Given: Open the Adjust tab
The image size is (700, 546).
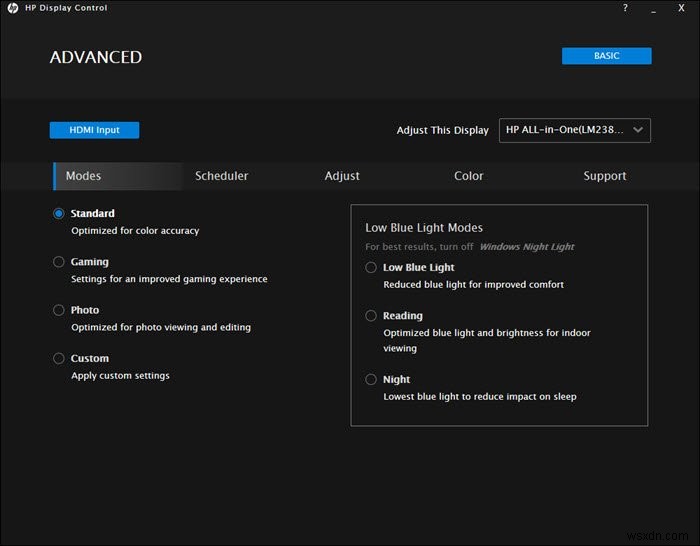Looking at the screenshot, I should 342,176.
